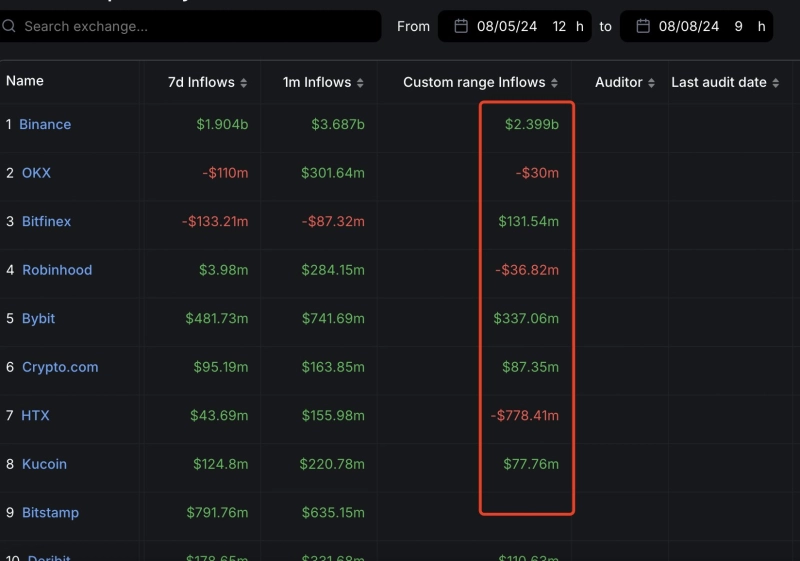Open the Crypto.com exchange link
The image size is (800, 561).
coord(60,367)
